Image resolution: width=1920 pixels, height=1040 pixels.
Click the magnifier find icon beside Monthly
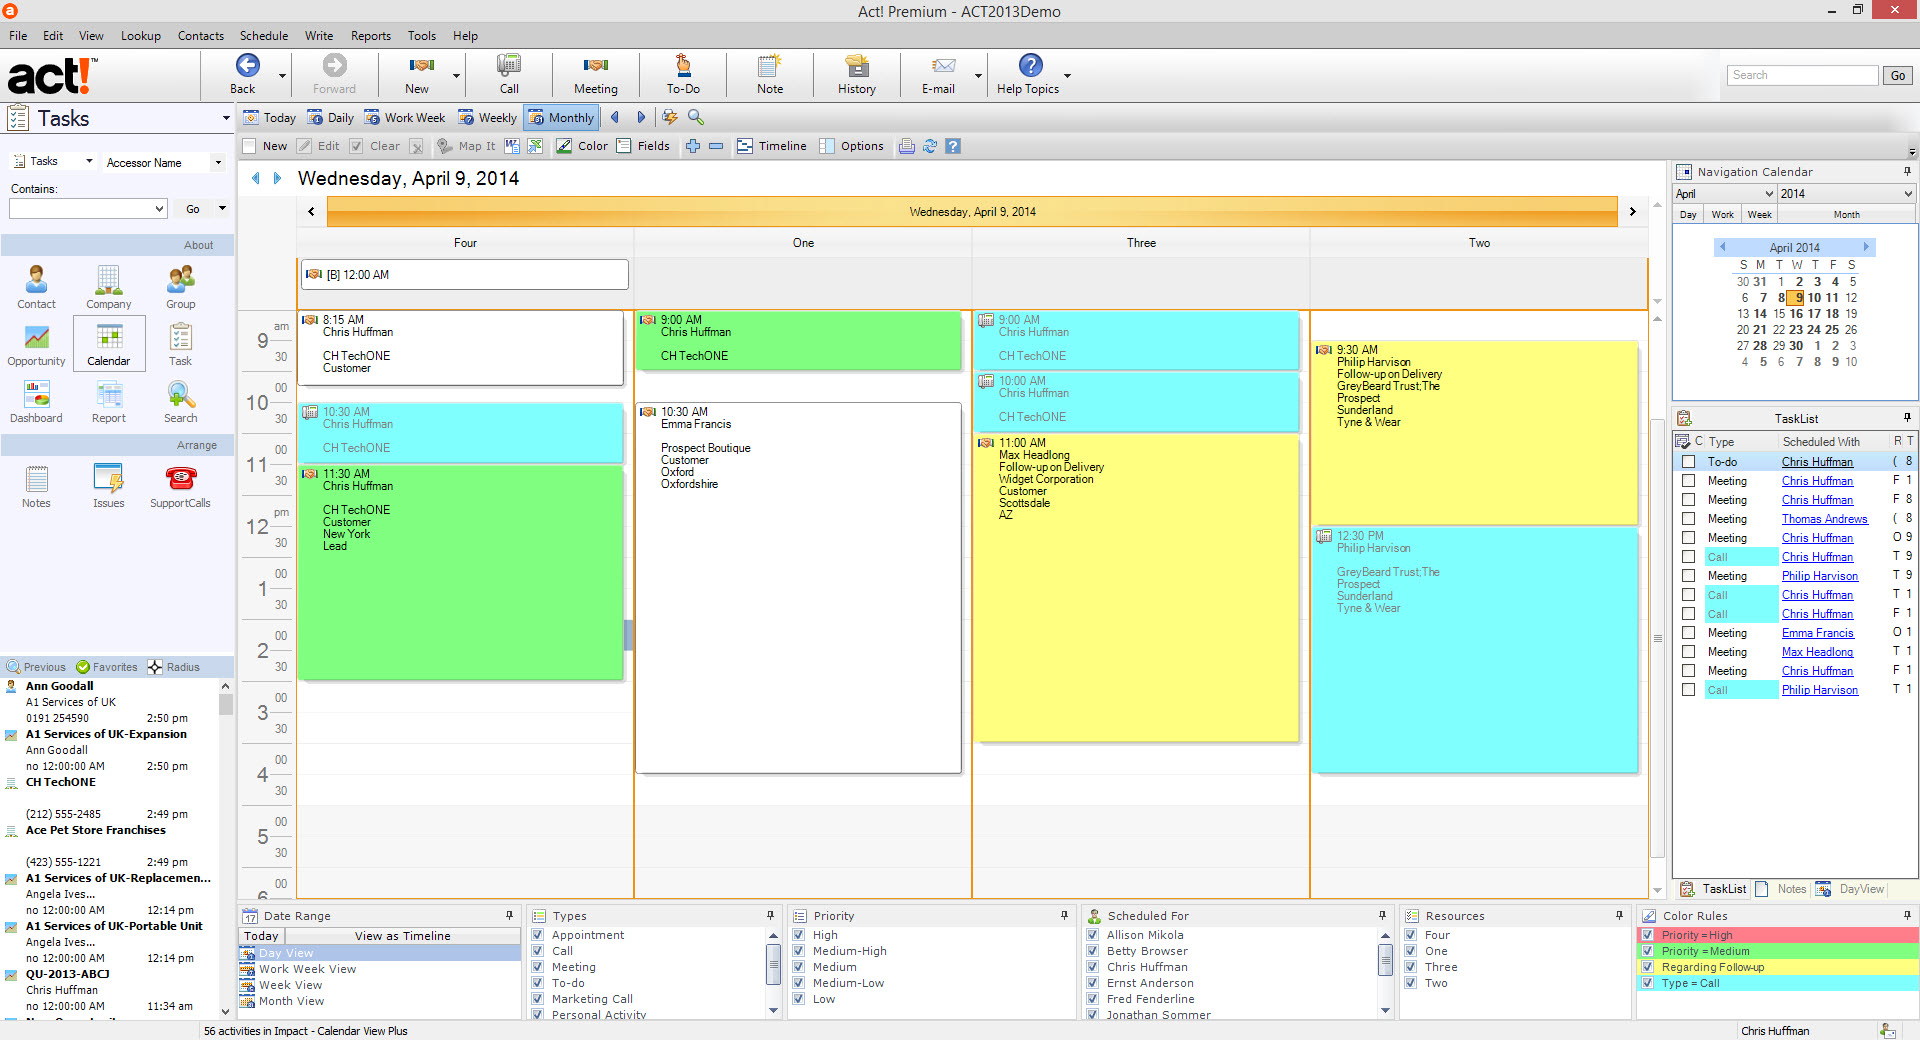pyautogui.click(x=696, y=117)
